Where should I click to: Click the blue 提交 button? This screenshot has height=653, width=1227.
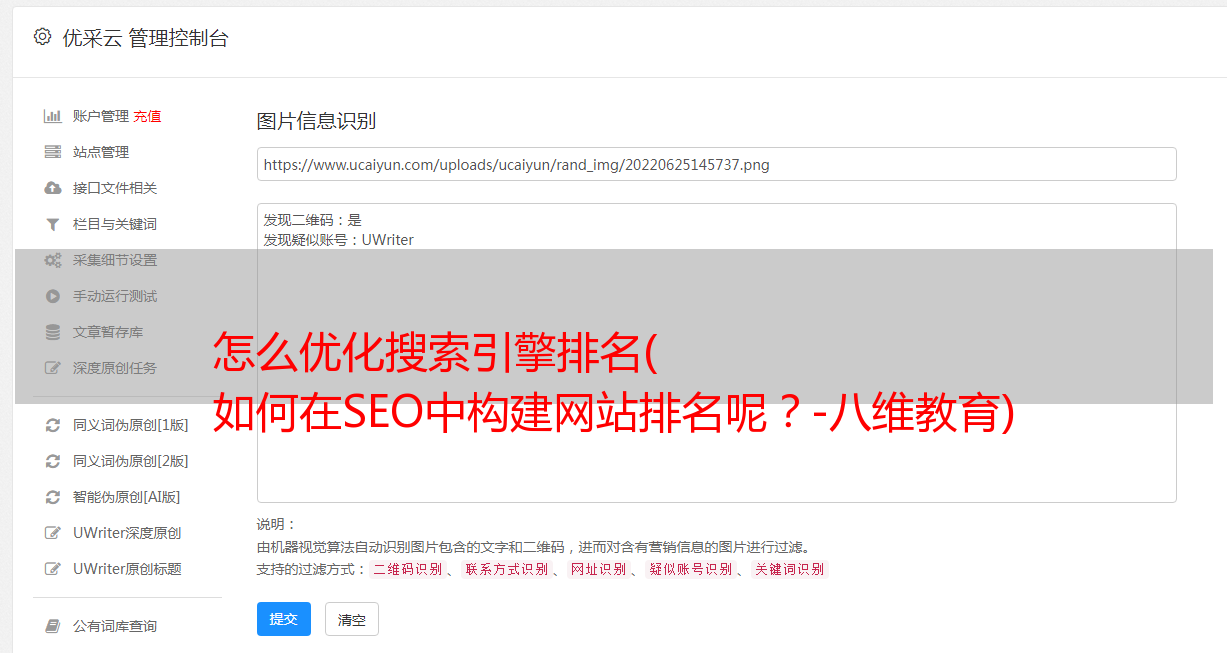tap(284, 619)
